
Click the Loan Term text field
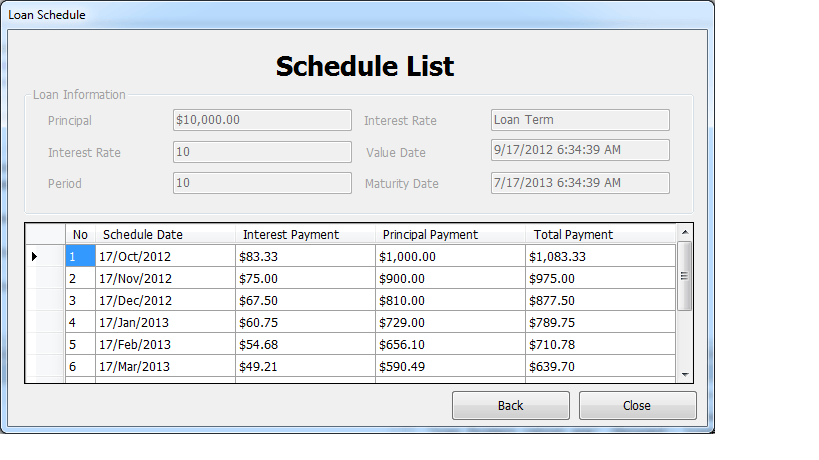point(580,120)
